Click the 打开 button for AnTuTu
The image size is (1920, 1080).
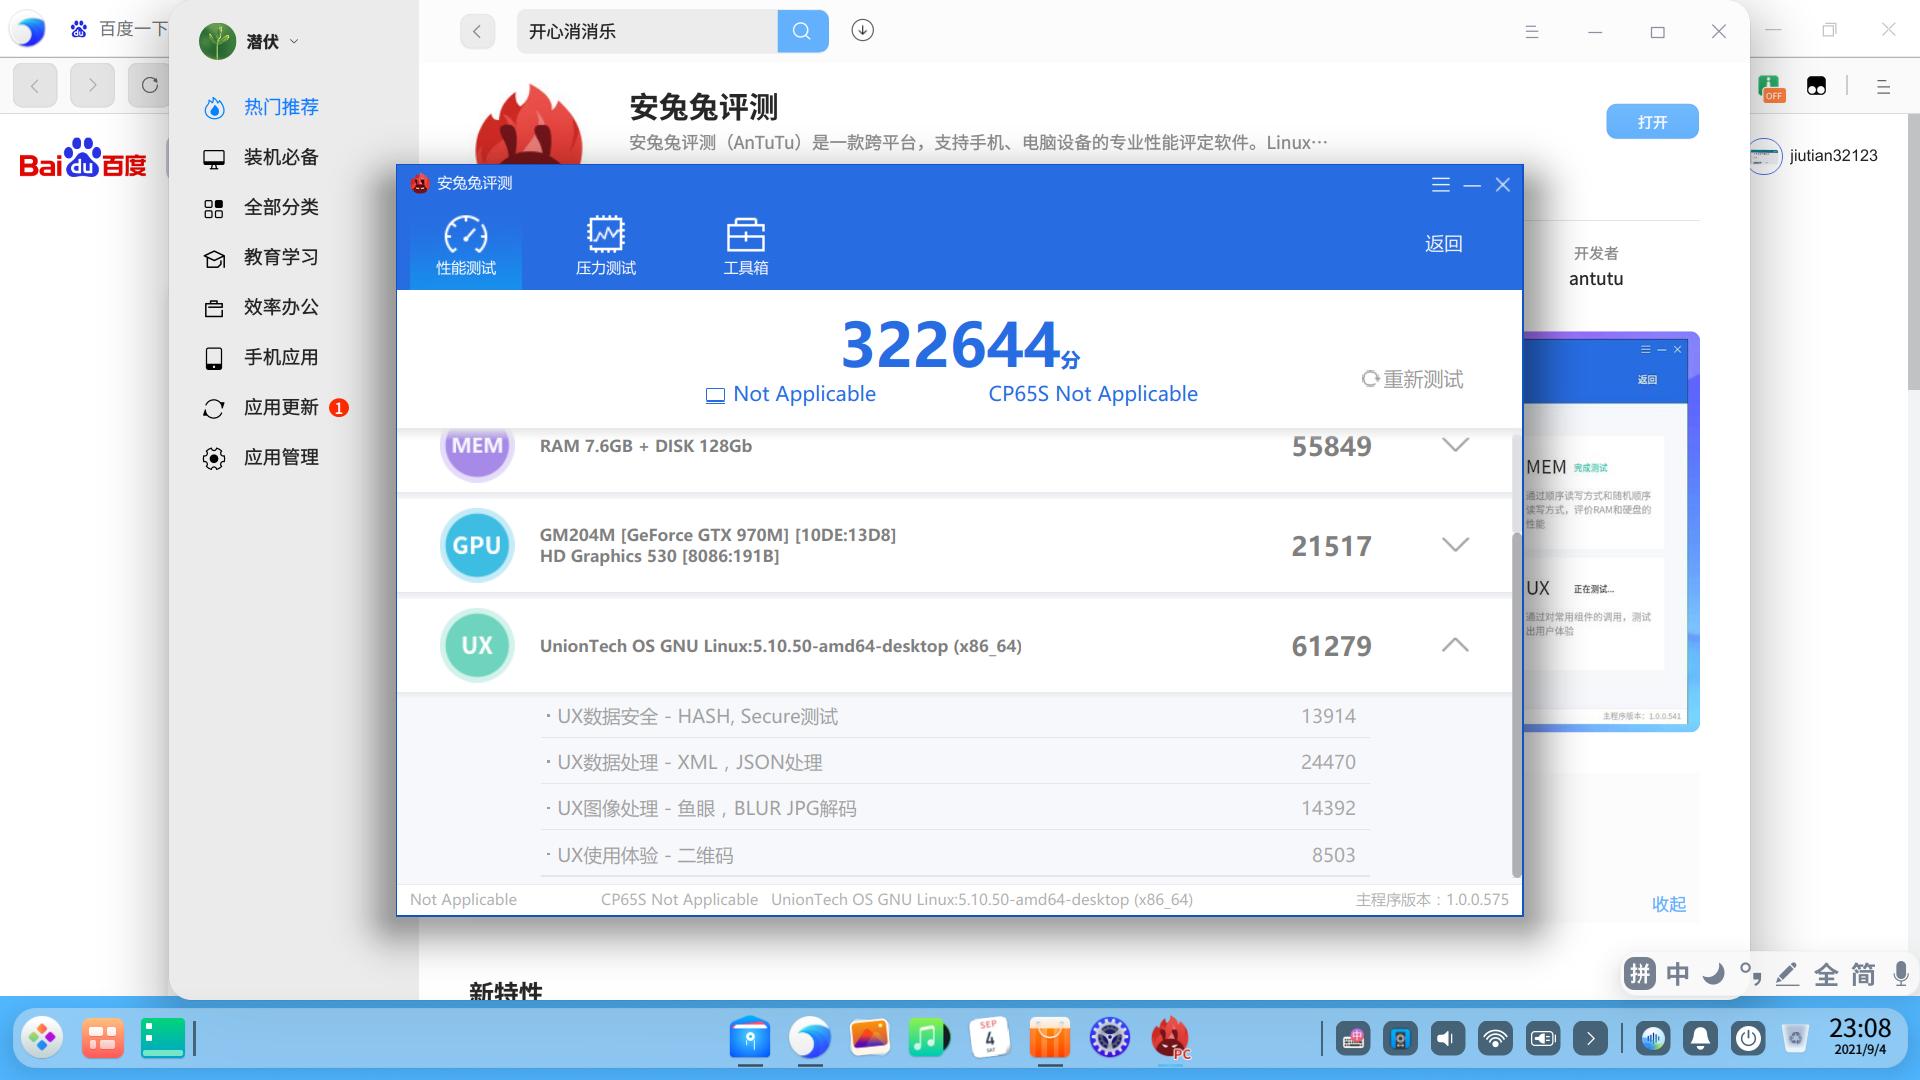click(x=1651, y=122)
